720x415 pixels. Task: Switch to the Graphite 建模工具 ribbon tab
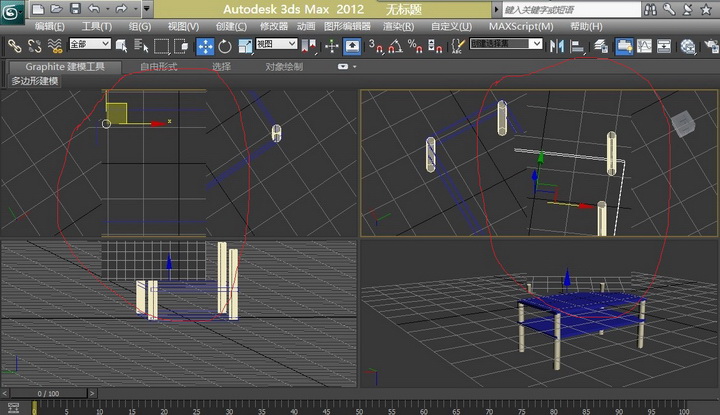pos(65,67)
